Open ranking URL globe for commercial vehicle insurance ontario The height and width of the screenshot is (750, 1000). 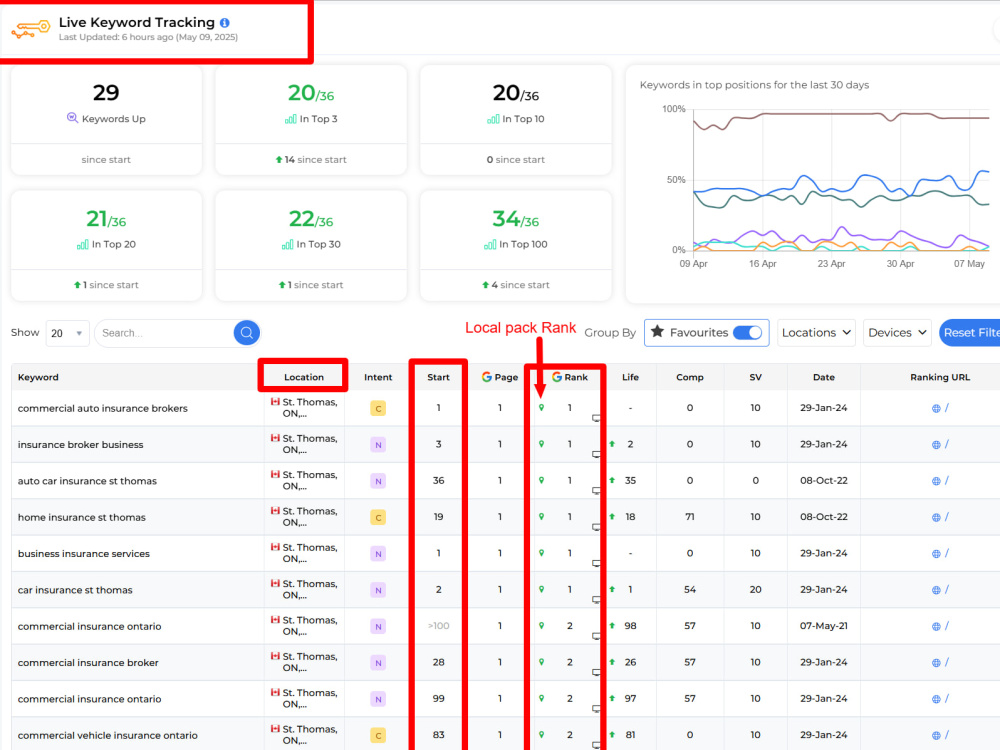pyautogui.click(x=936, y=735)
